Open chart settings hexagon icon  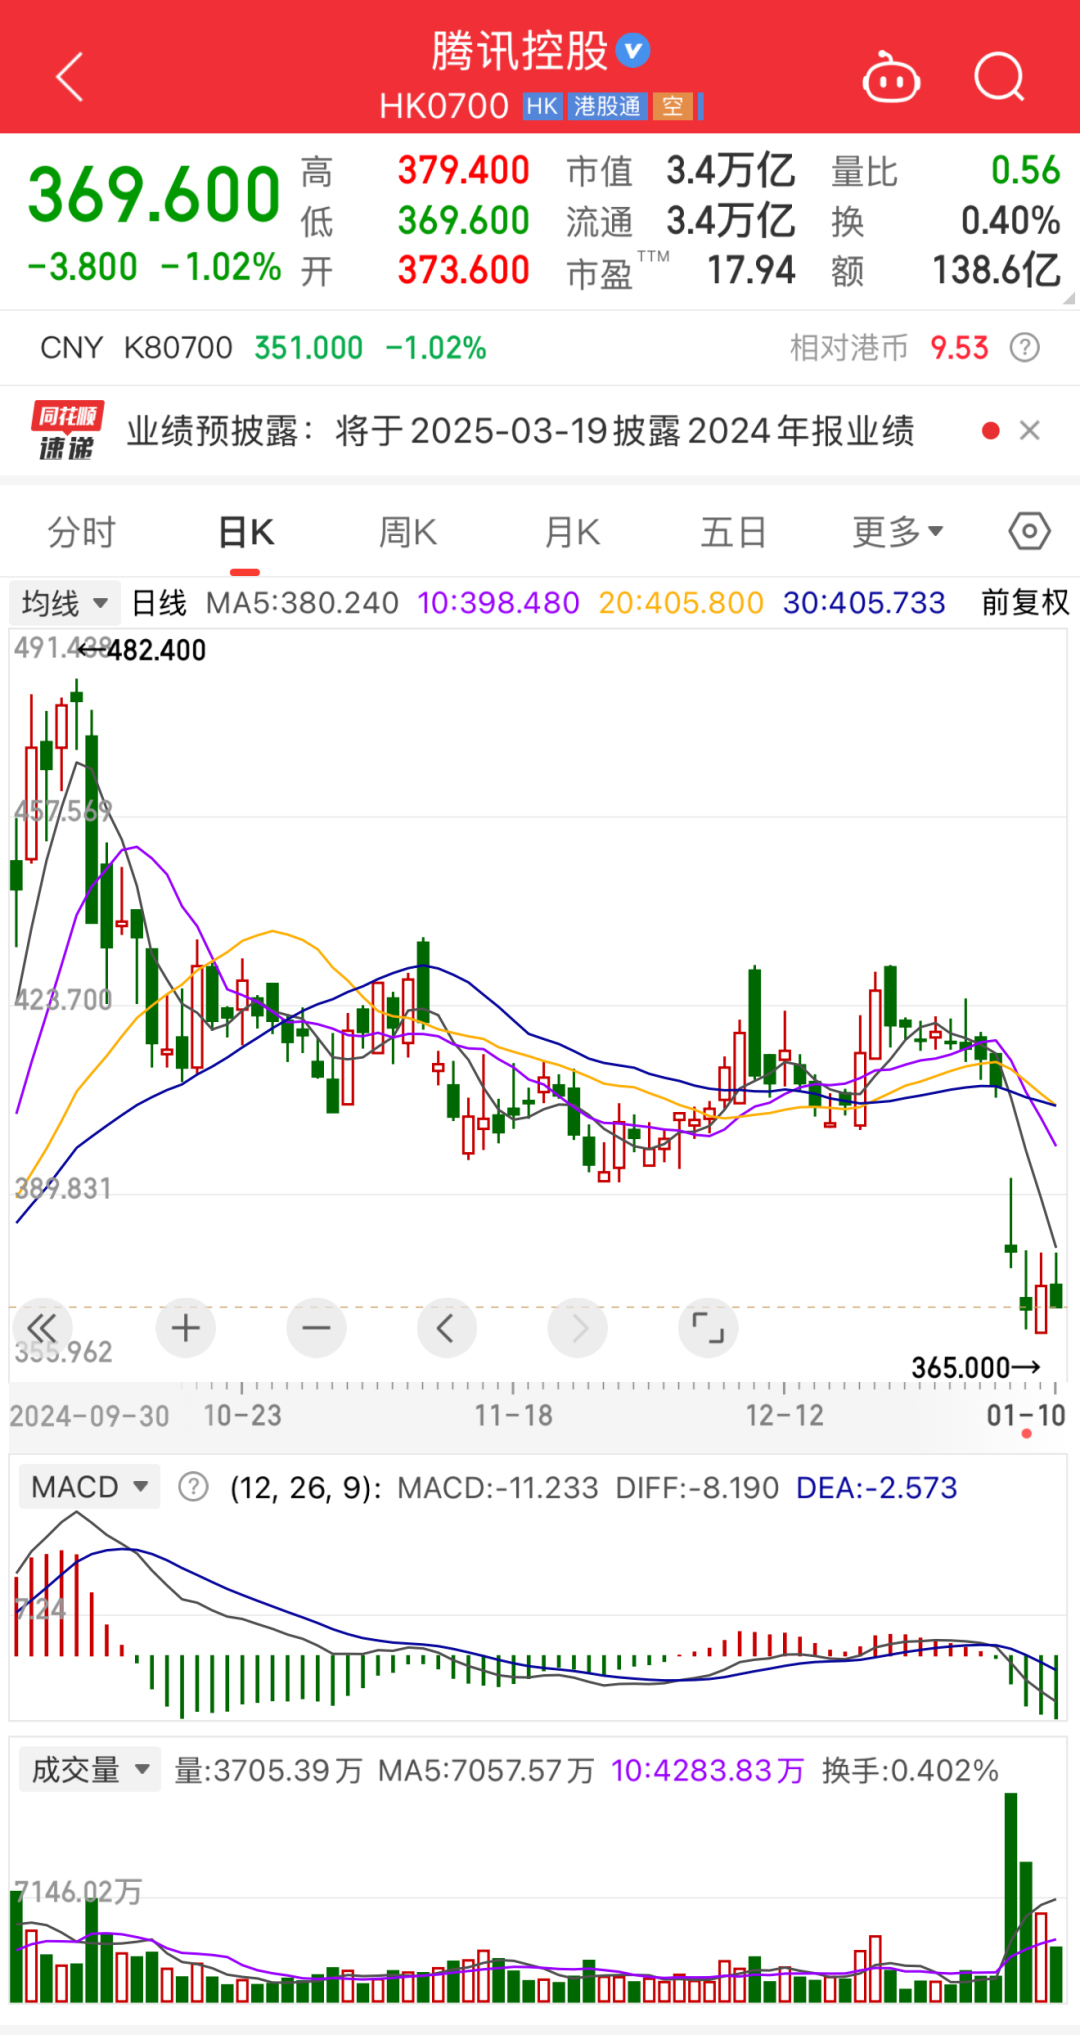1029,531
